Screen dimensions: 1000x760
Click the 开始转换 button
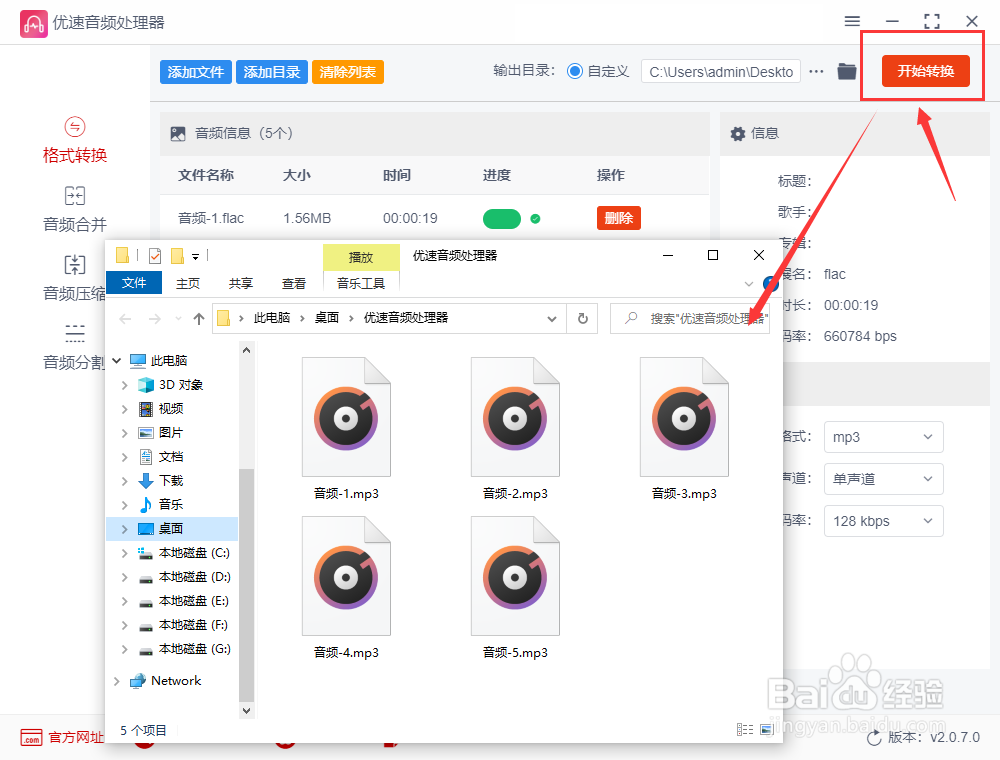click(925, 71)
